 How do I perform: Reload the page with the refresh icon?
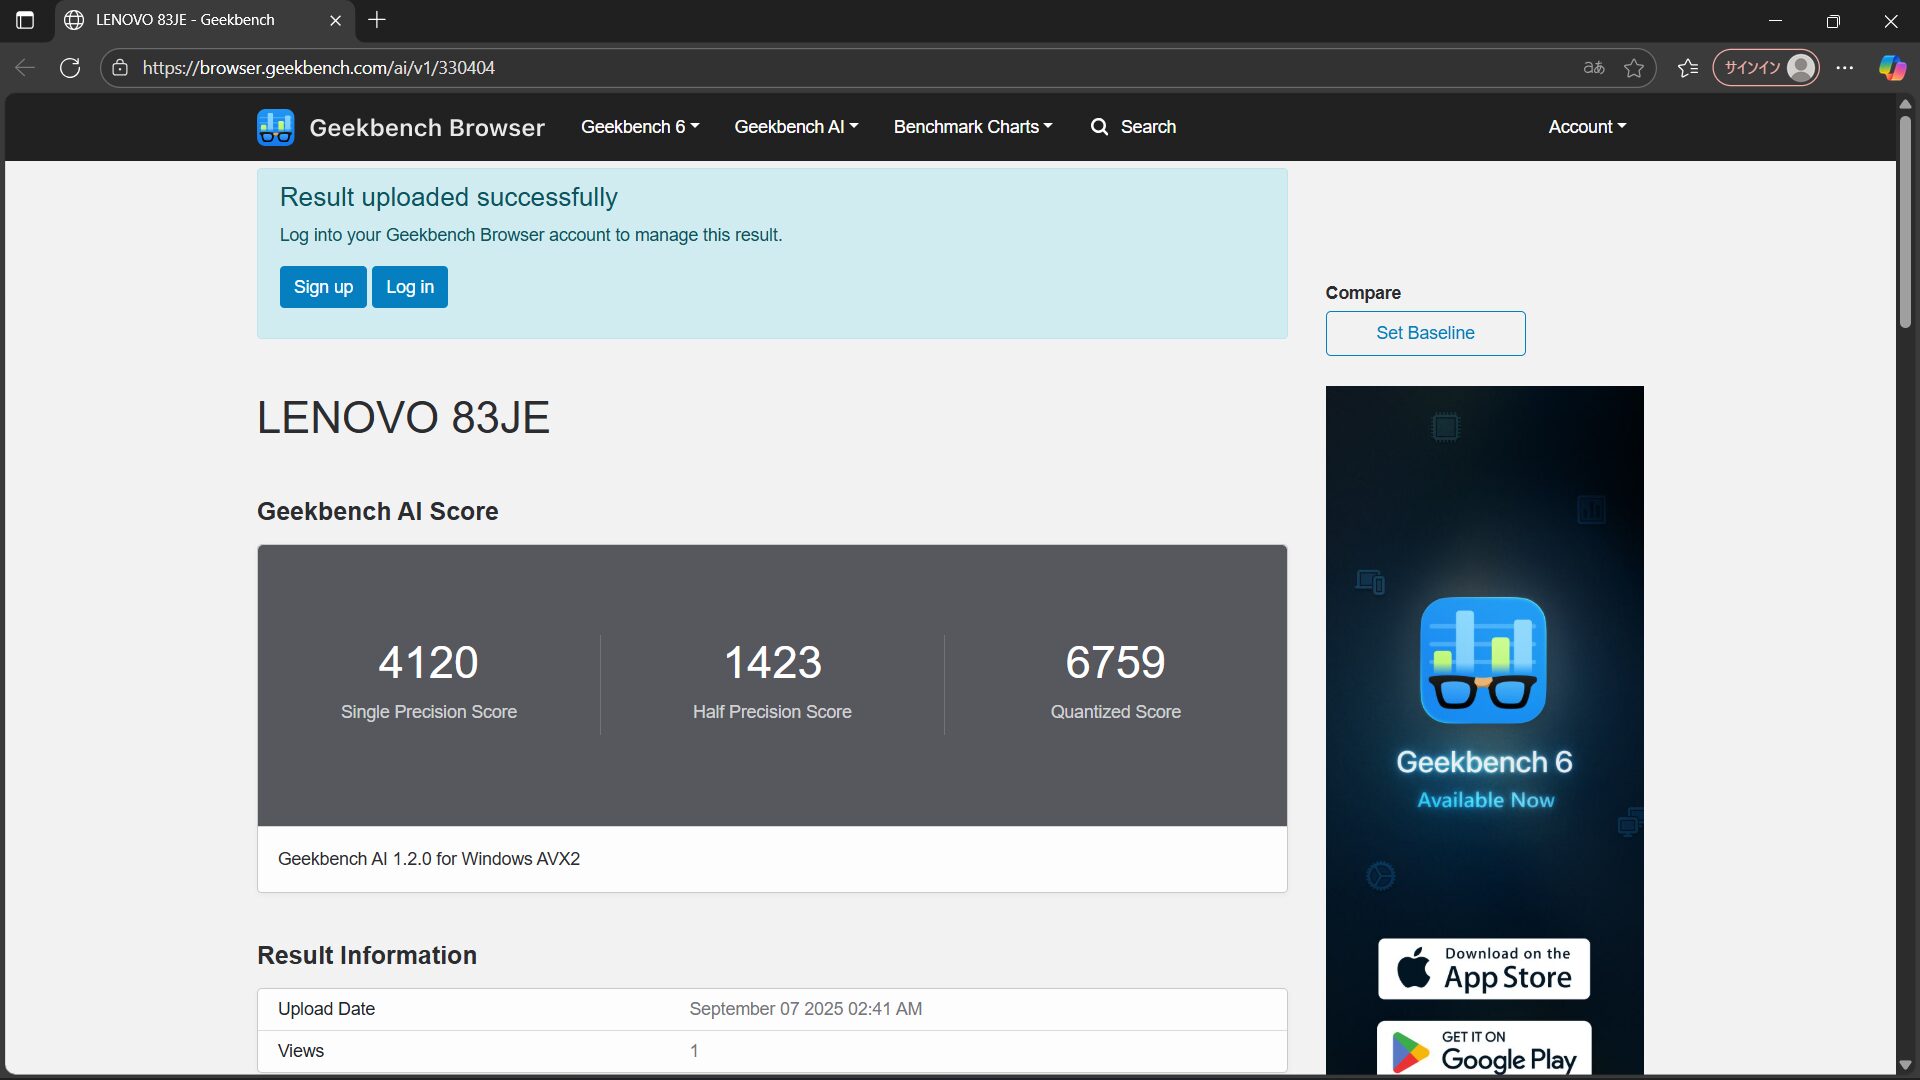tap(70, 68)
